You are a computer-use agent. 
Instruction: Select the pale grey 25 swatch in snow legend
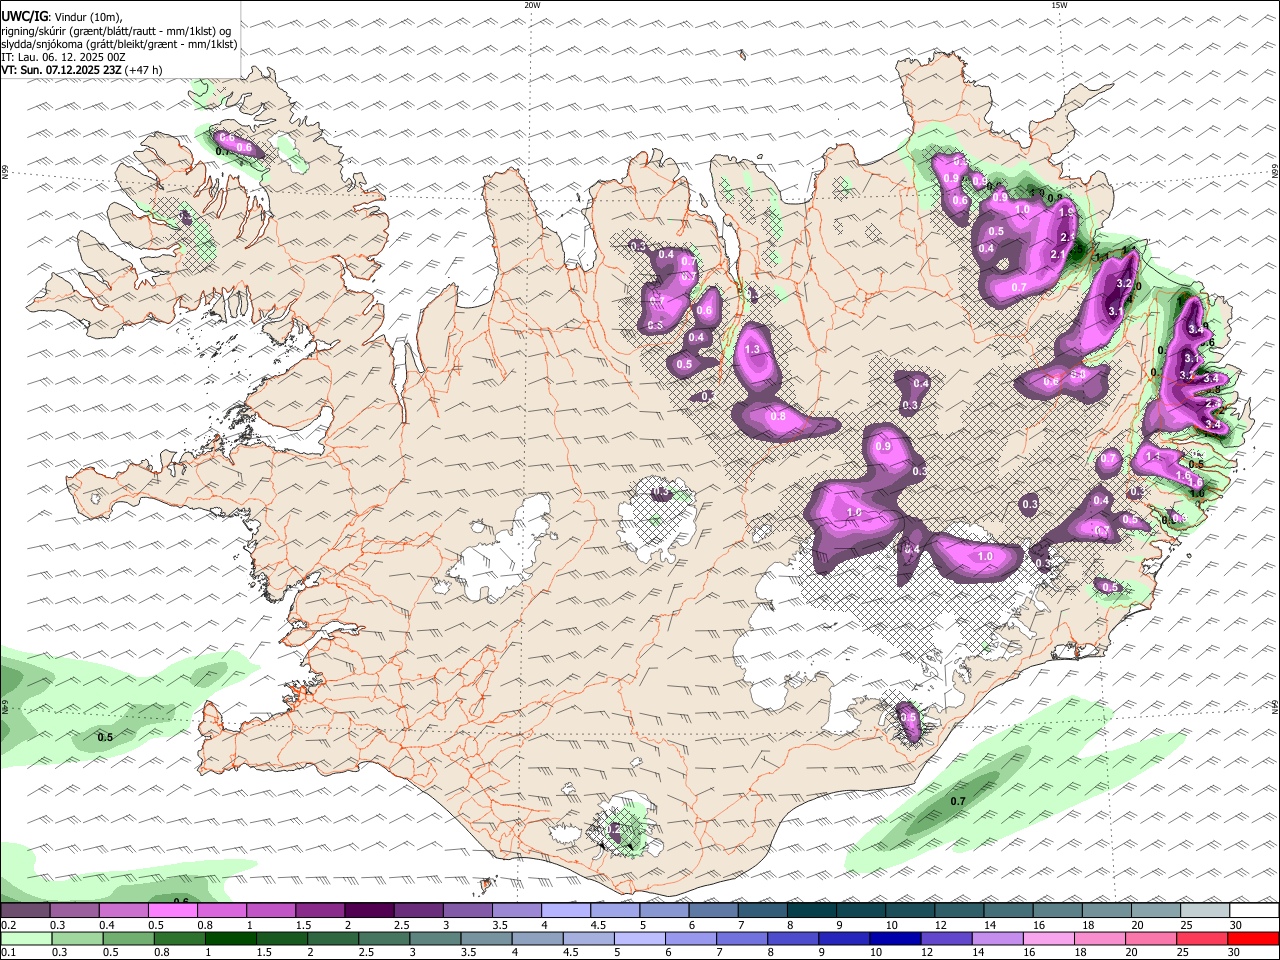coord(1204,911)
